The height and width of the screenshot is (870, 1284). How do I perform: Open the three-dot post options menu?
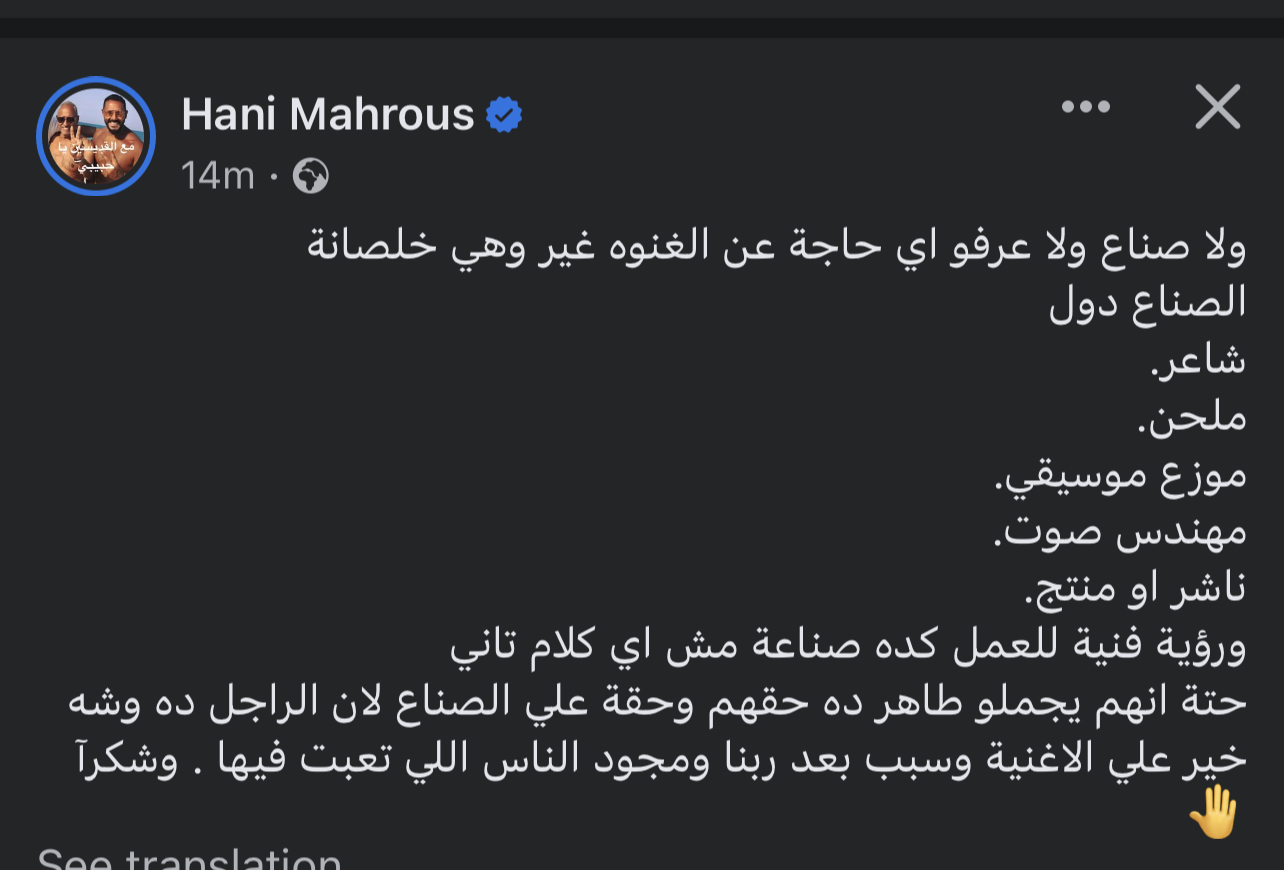(1085, 107)
